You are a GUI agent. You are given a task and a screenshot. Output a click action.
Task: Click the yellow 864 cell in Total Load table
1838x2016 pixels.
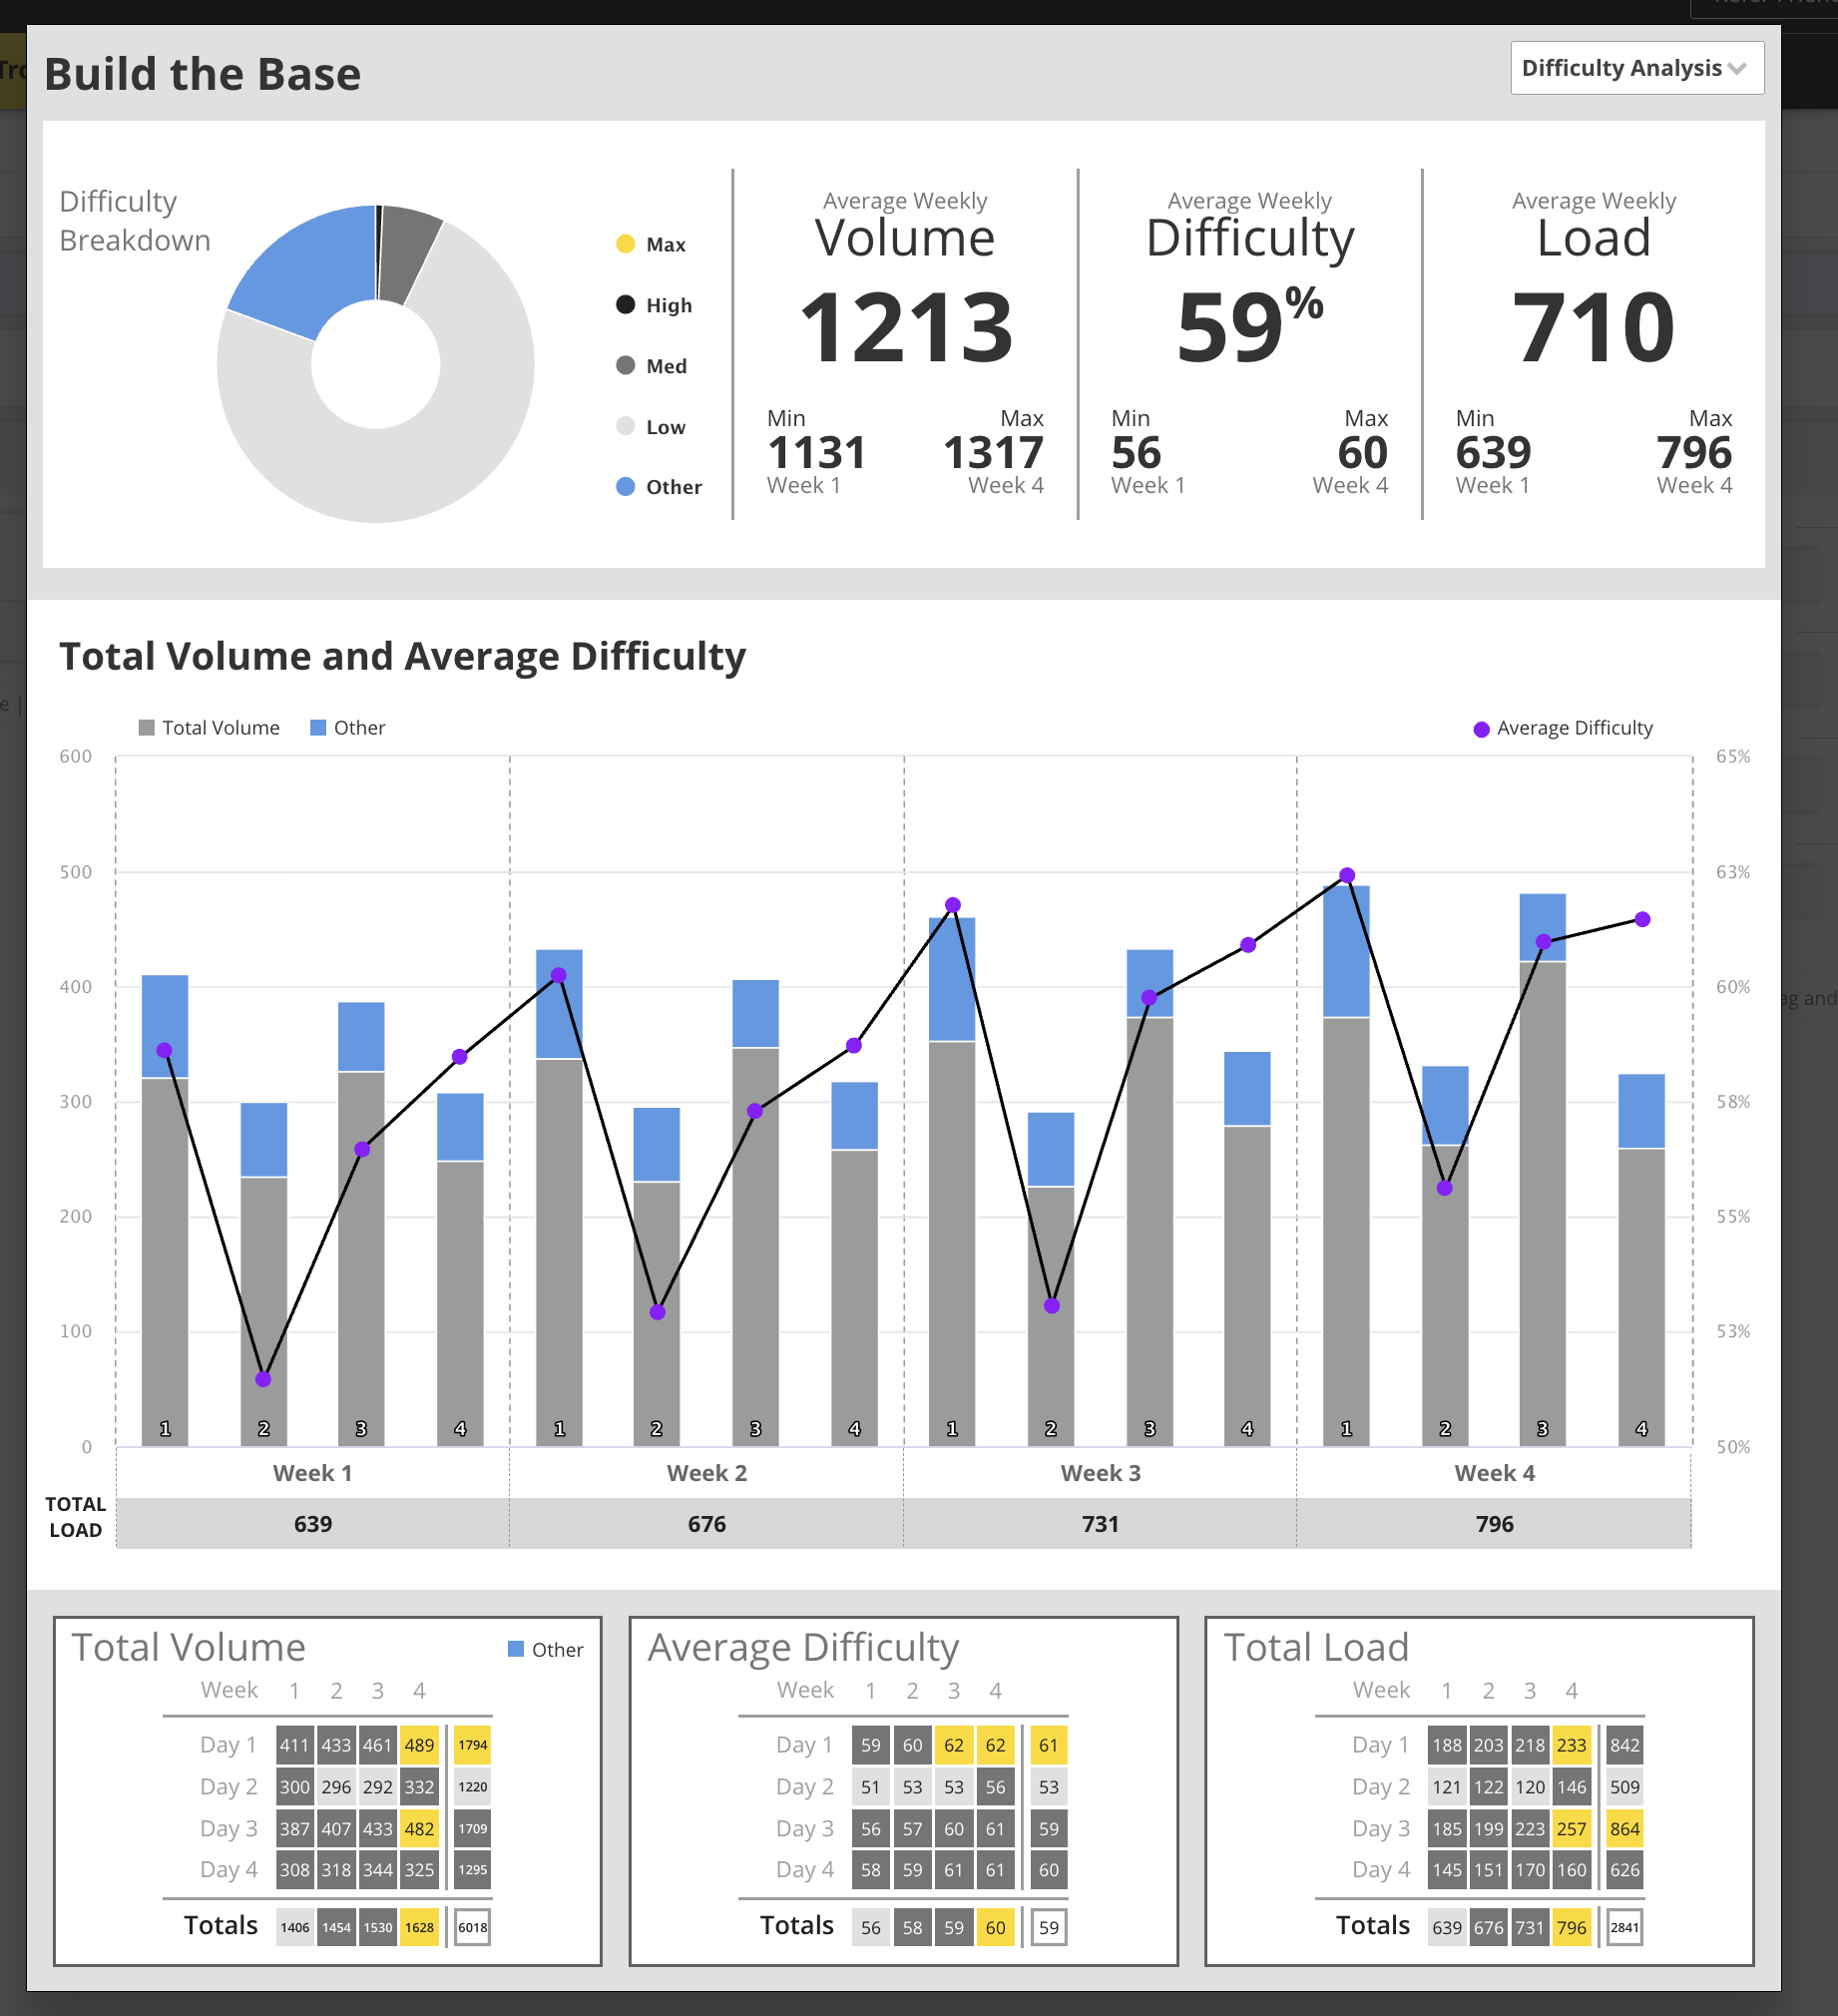1624,1829
